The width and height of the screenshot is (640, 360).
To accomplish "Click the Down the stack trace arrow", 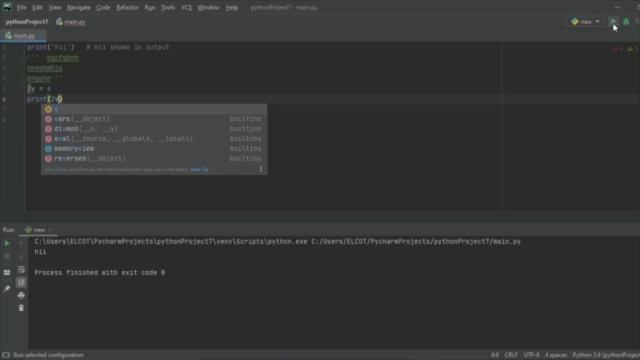I will [21, 257].
